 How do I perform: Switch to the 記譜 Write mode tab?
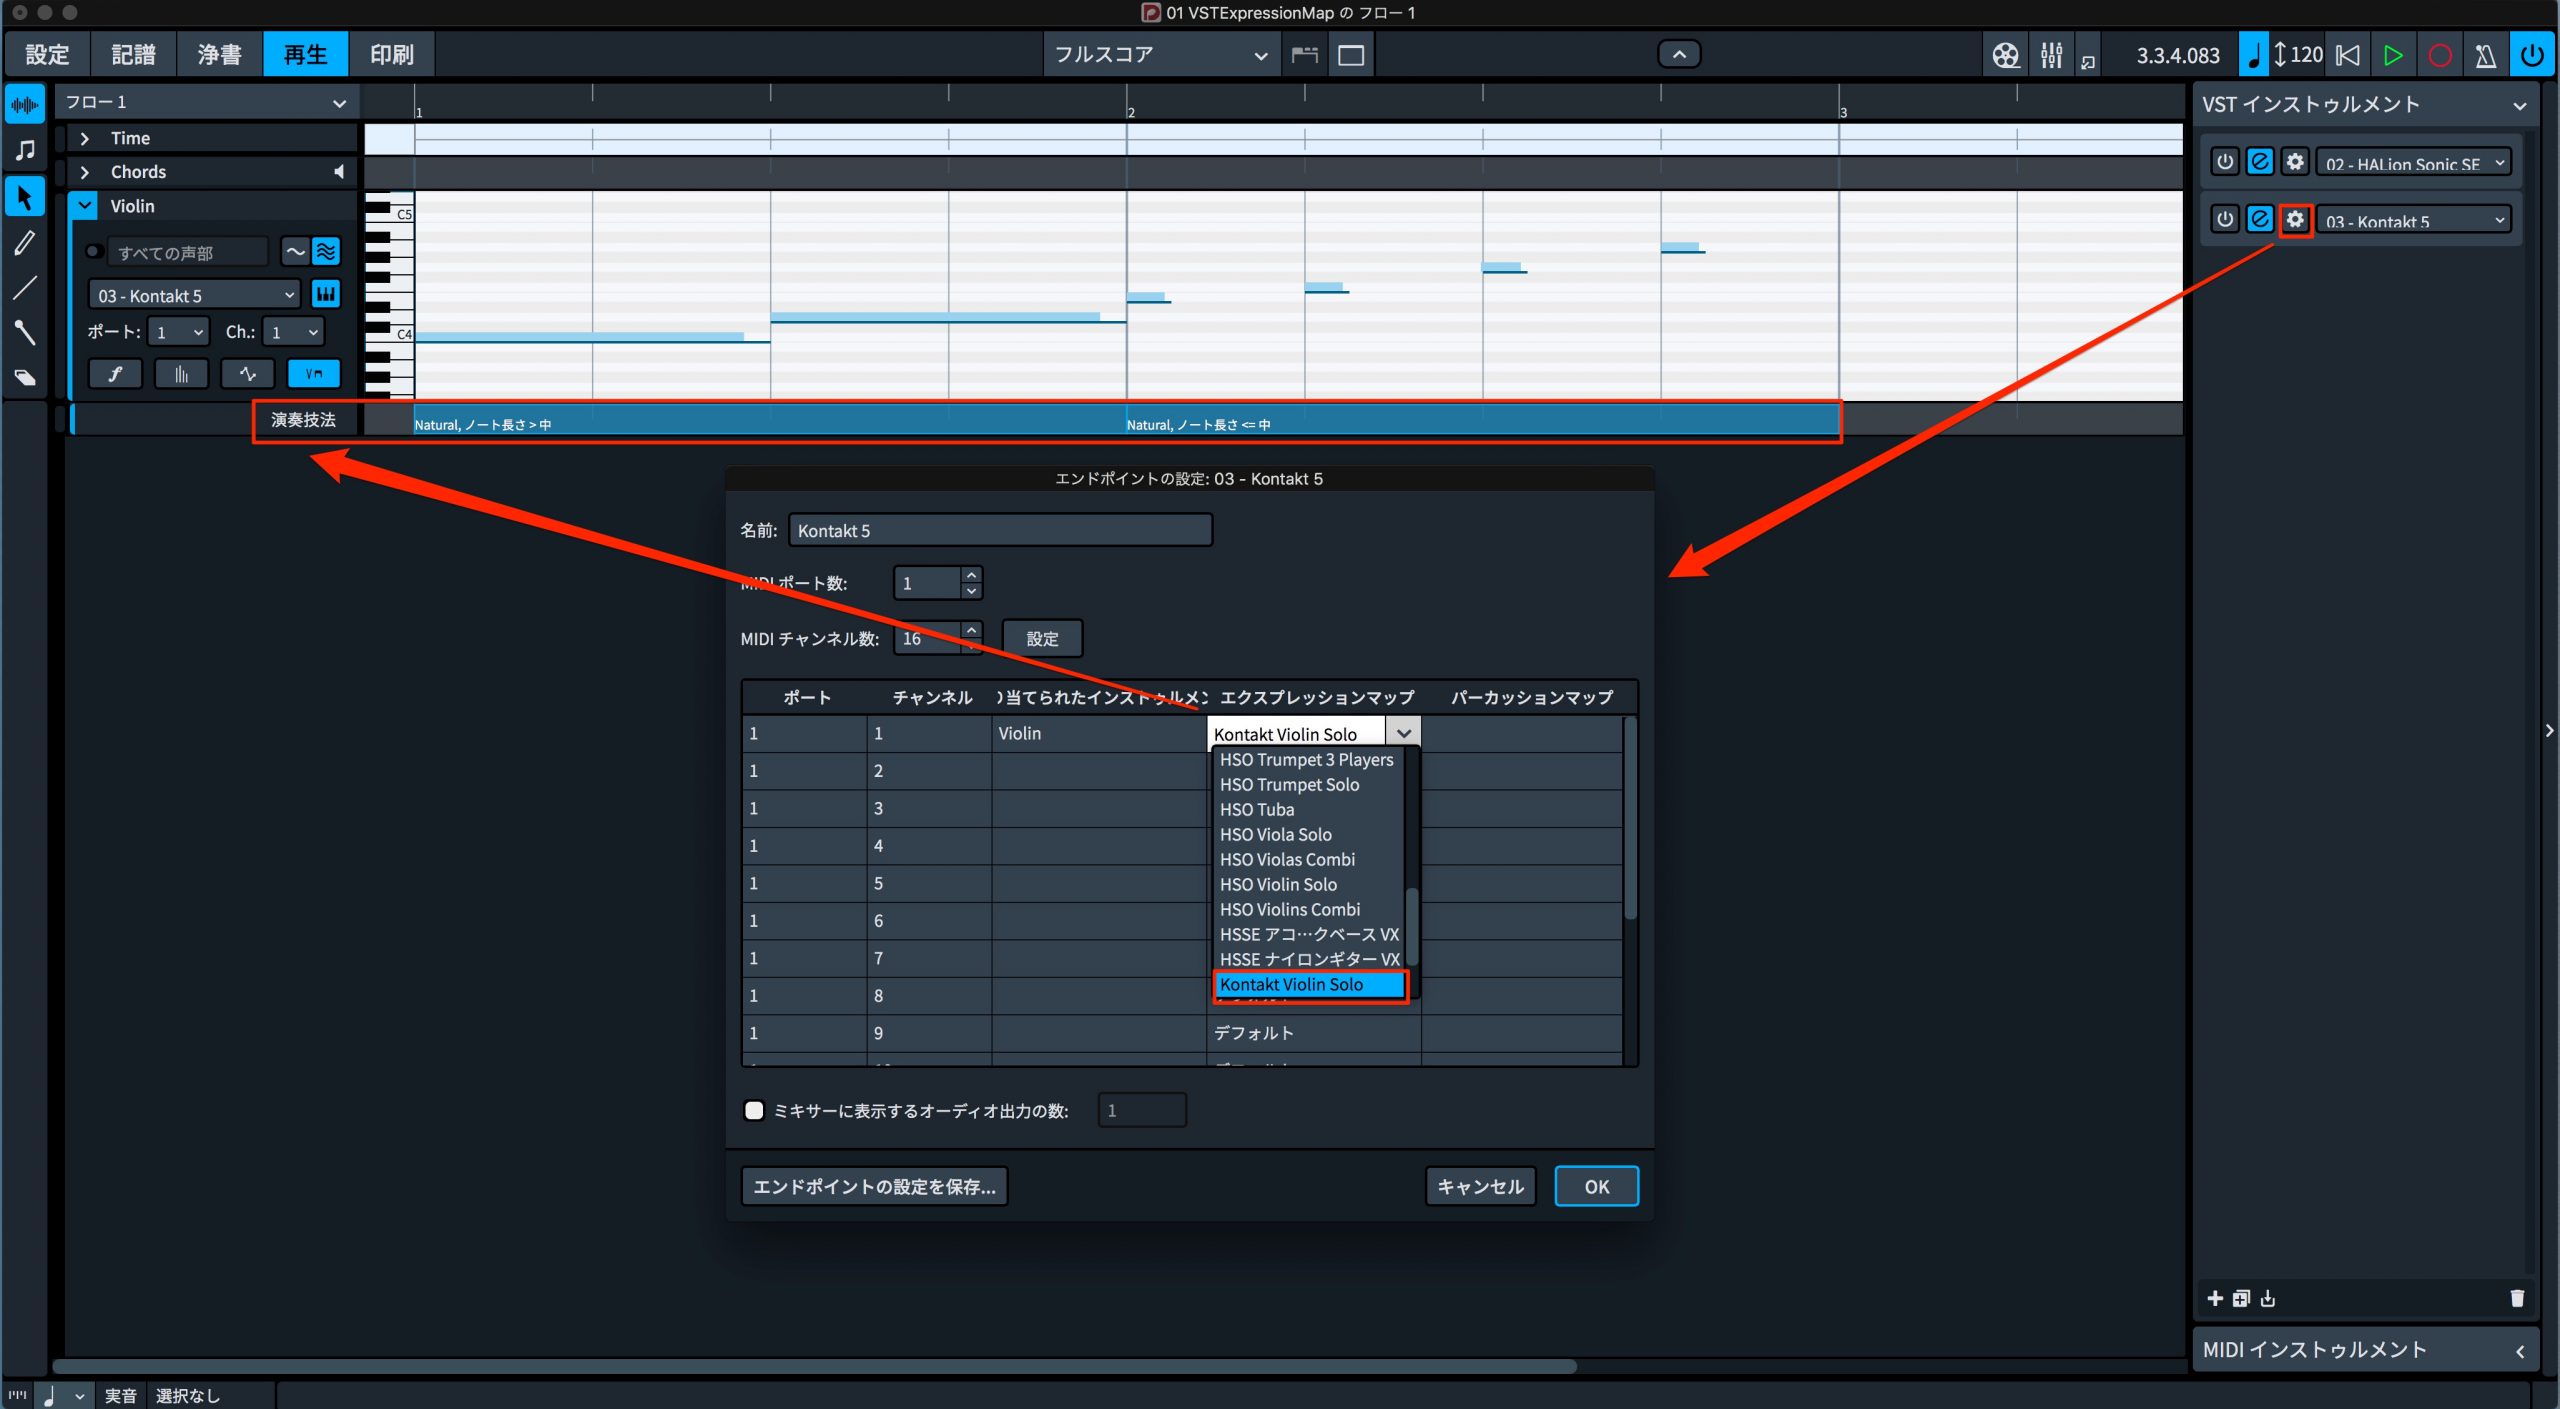(133, 55)
